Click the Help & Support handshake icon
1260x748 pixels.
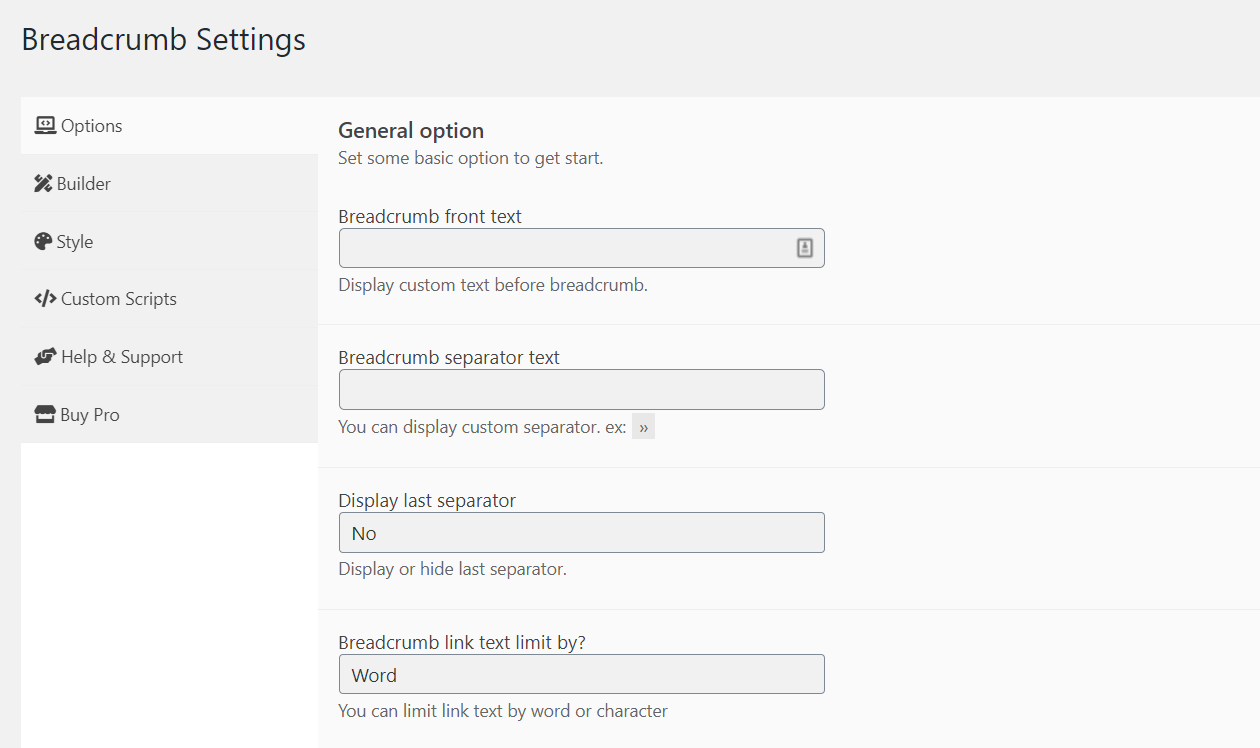pyautogui.click(x=45, y=357)
